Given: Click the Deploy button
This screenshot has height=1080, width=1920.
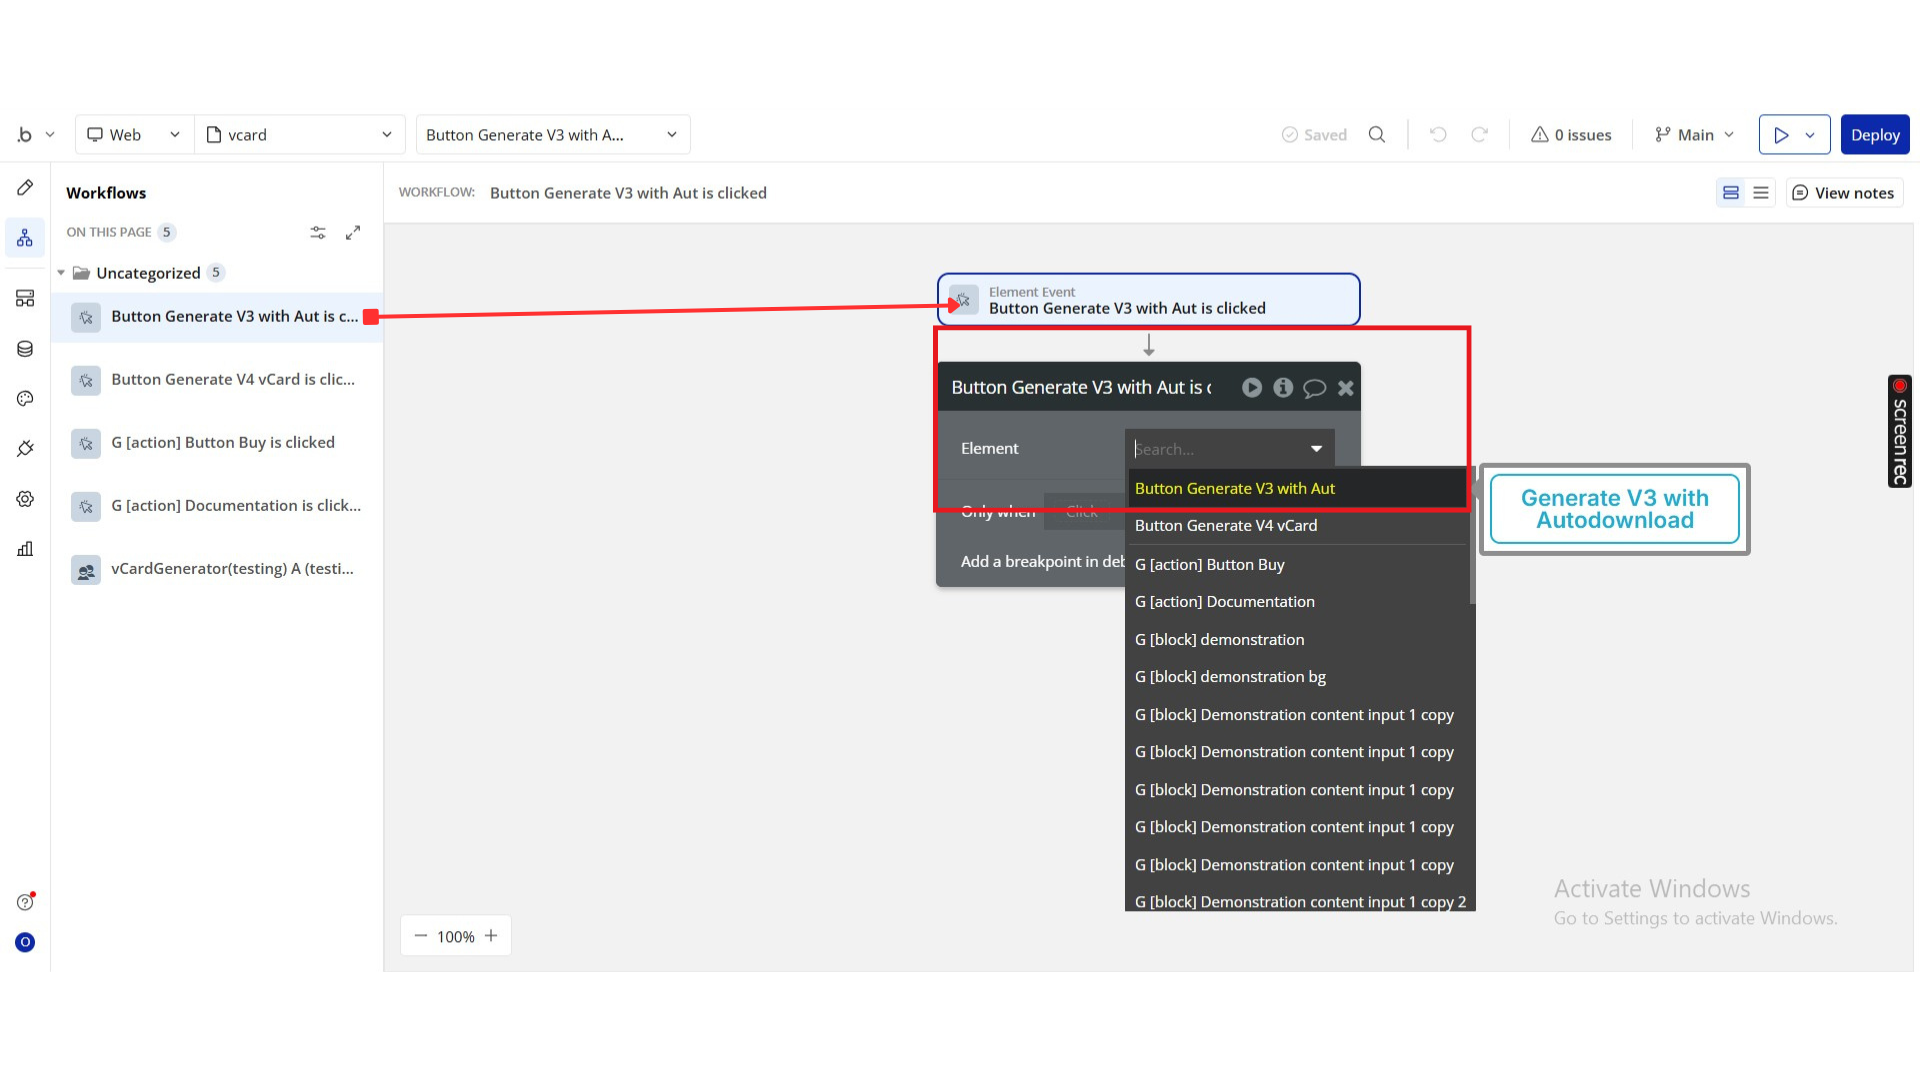Looking at the screenshot, I should click(1874, 135).
